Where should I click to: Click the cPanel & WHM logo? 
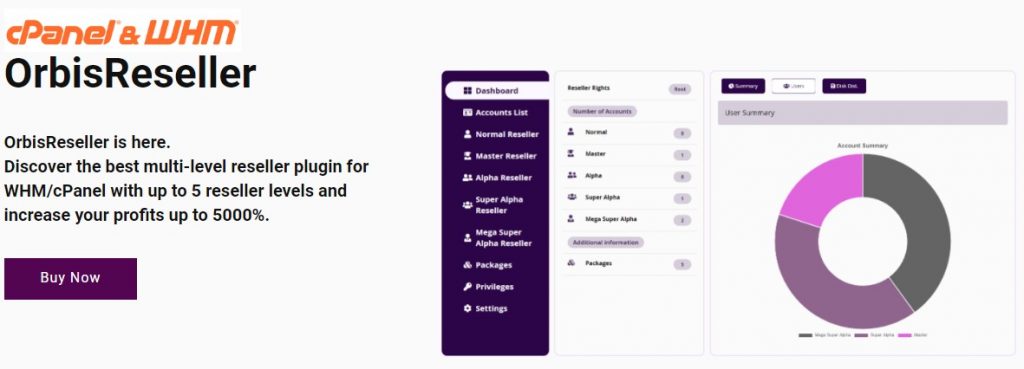pos(122,31)
